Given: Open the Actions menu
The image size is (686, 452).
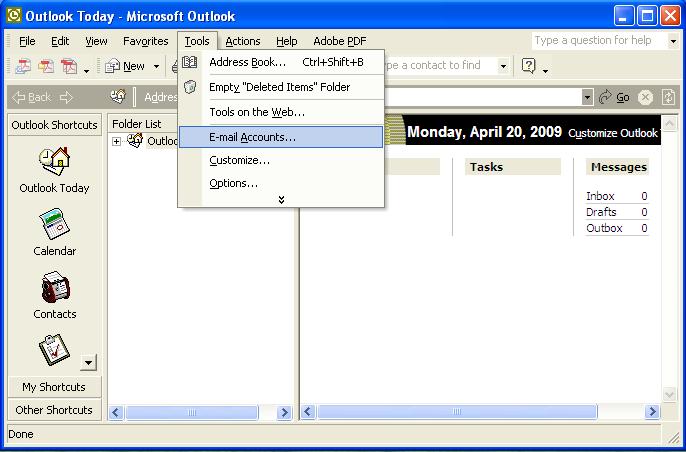Looking at the screenshot, I should coord(243,41).
